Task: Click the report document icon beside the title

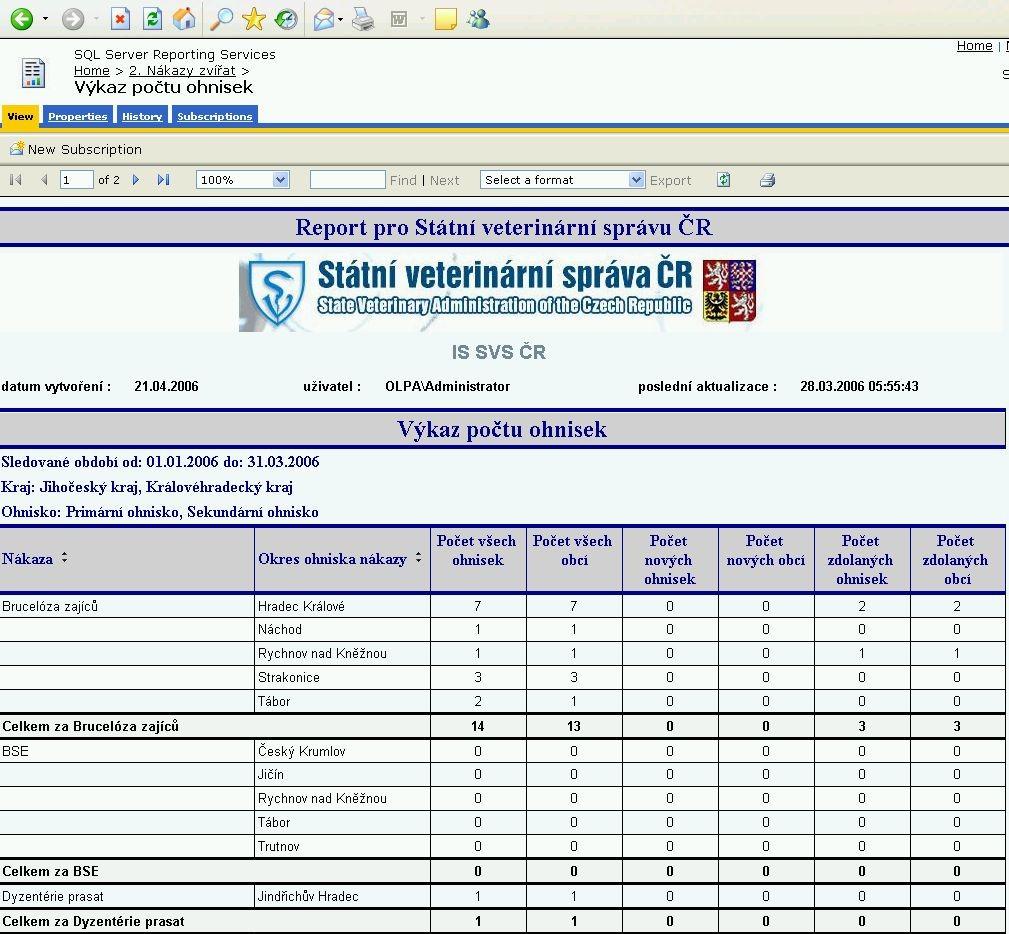Action: 33,72
